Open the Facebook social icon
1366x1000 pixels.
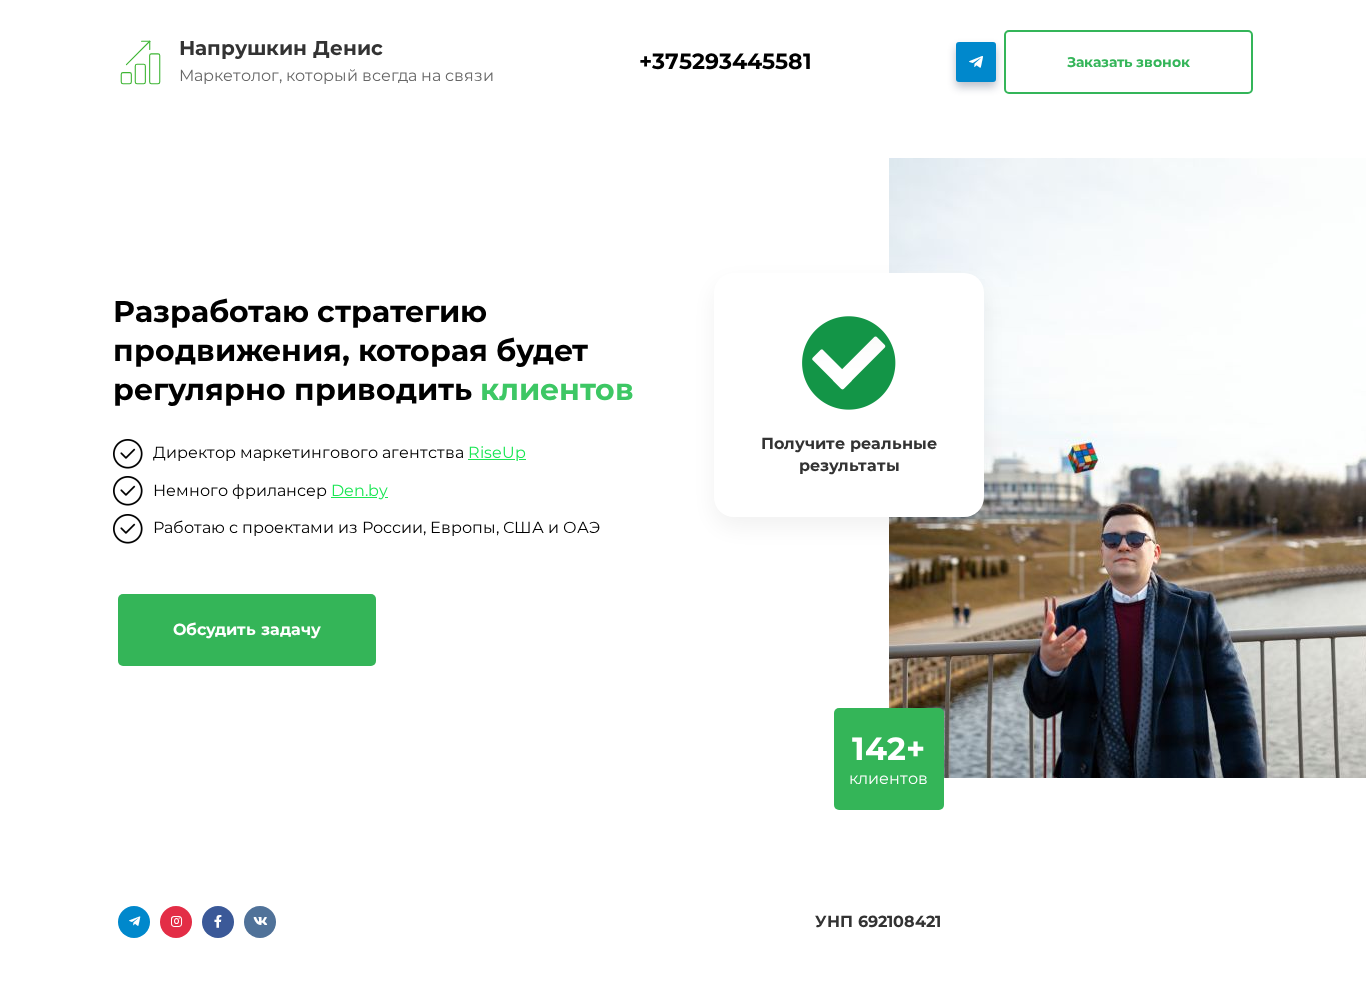pyautogui.click(x=218, y=922)
